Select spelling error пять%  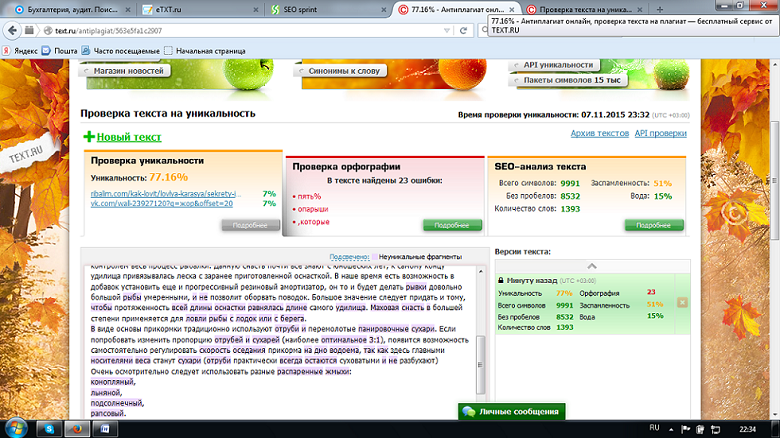[309, 196]
